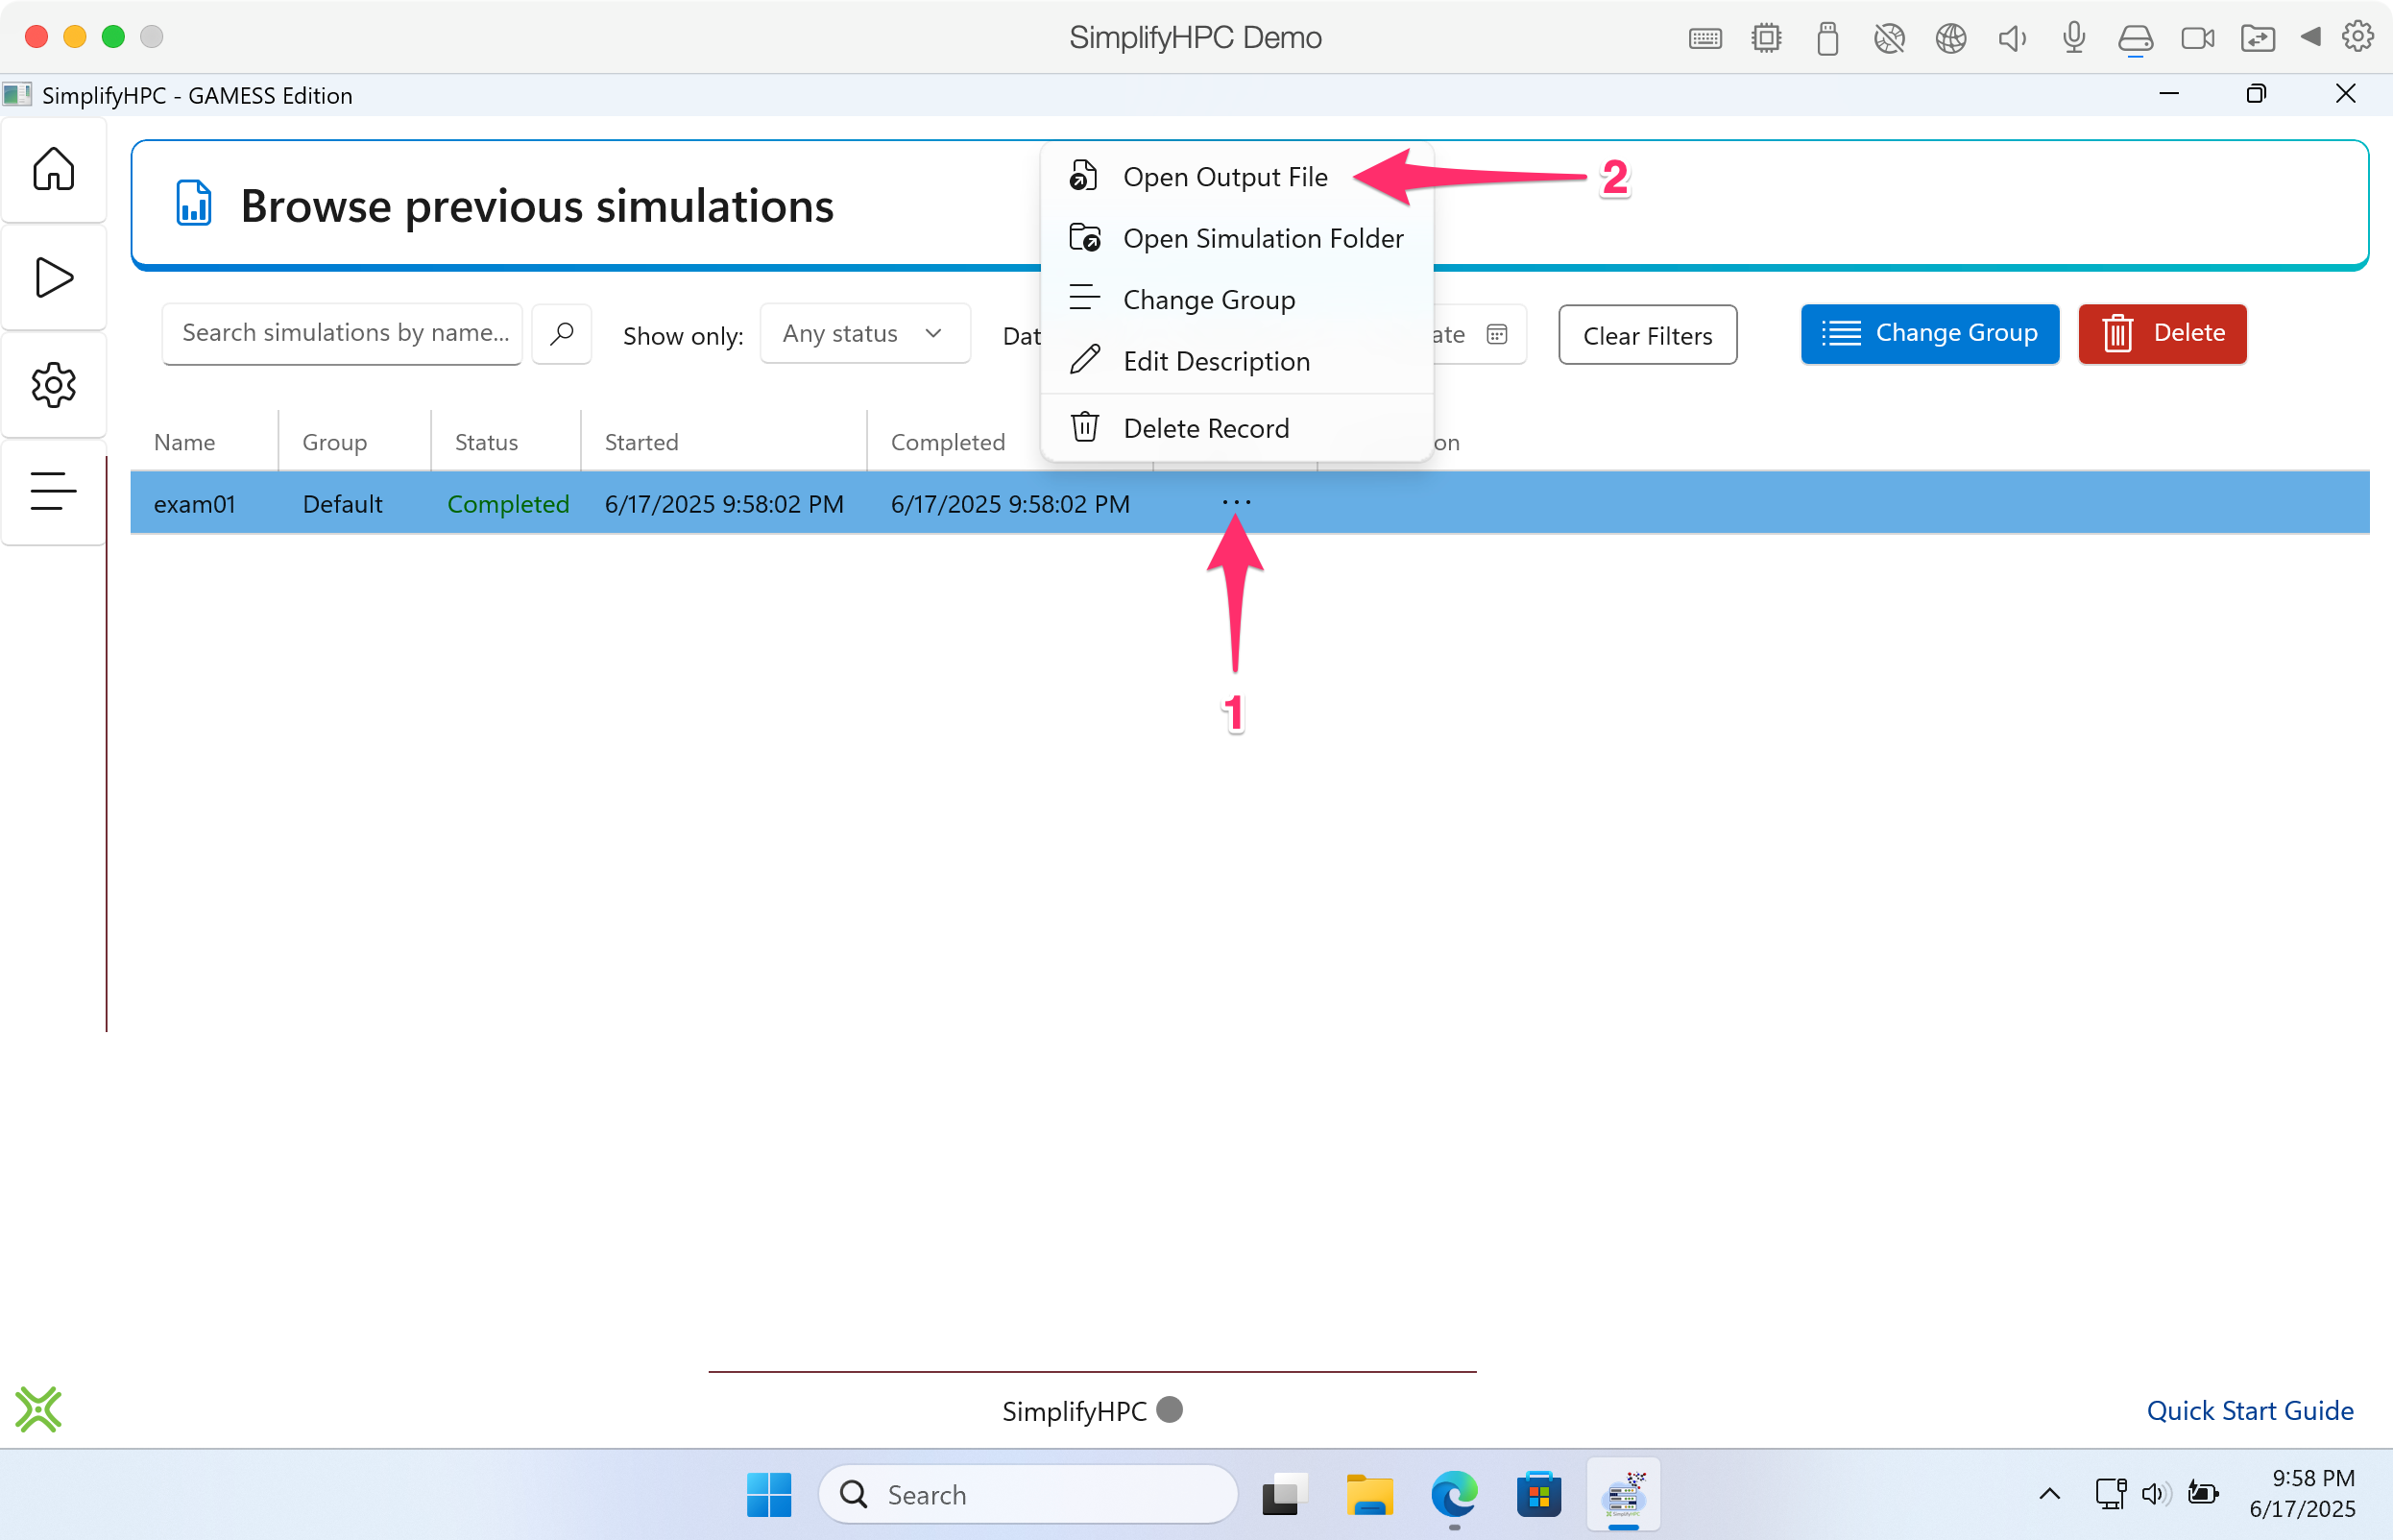Open the date picker calendar icon
The height and width of the screenshot is (1540, 2393).
pos(1496,334)
